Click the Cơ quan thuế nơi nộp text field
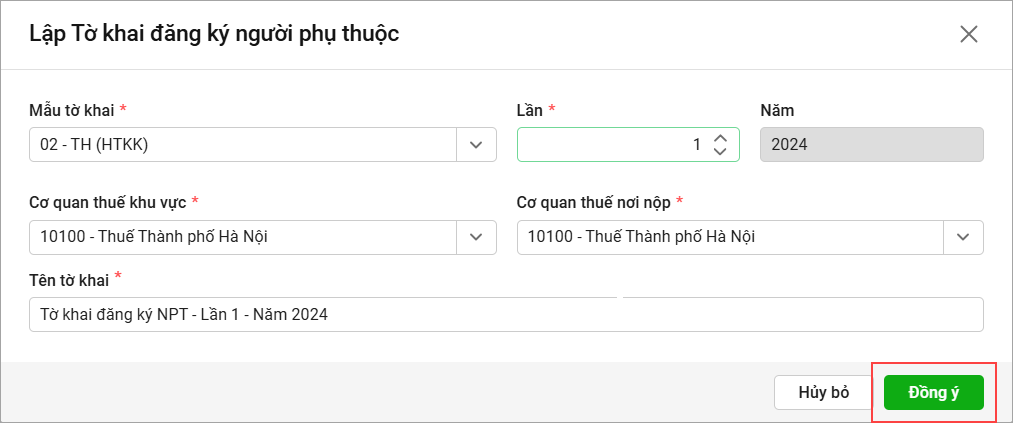1013x423 pixels. [730, 237]
